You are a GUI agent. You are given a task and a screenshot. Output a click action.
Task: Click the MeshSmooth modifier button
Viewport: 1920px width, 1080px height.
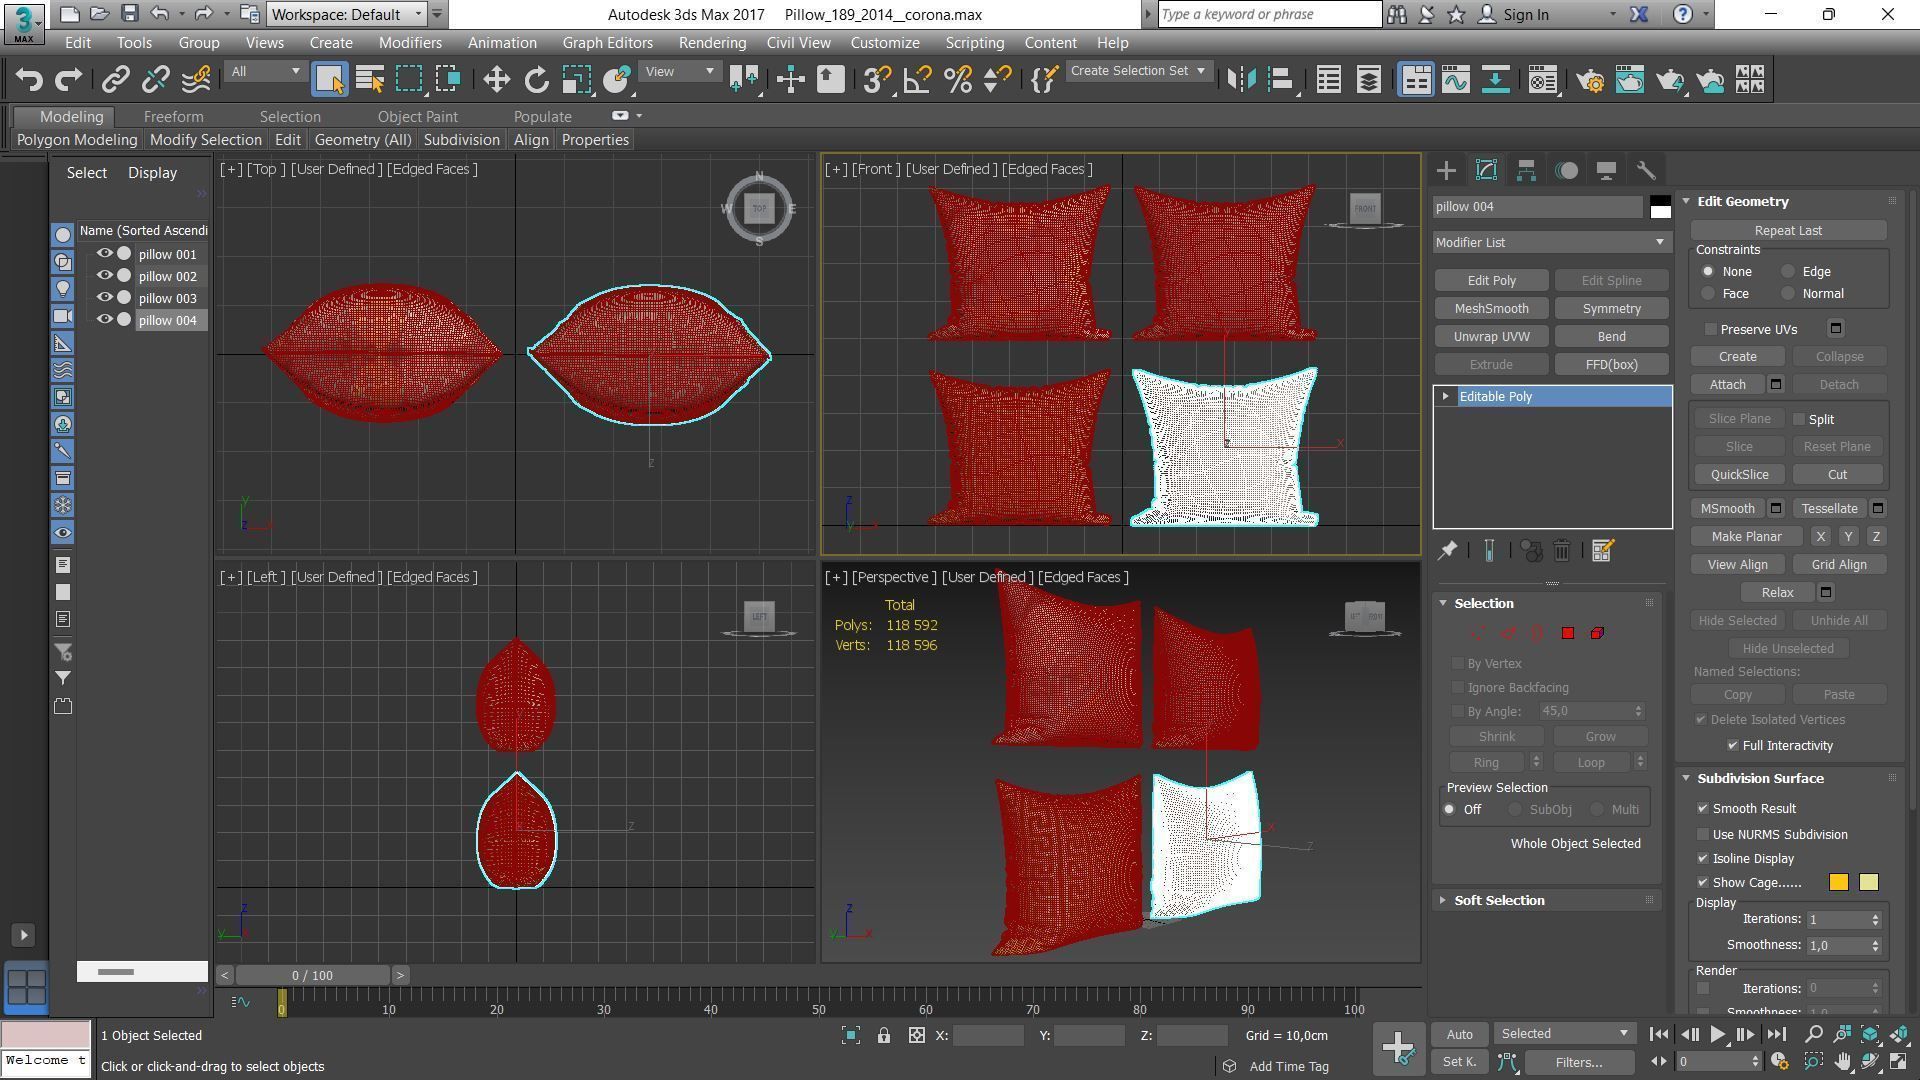[x=1491, y=309]
